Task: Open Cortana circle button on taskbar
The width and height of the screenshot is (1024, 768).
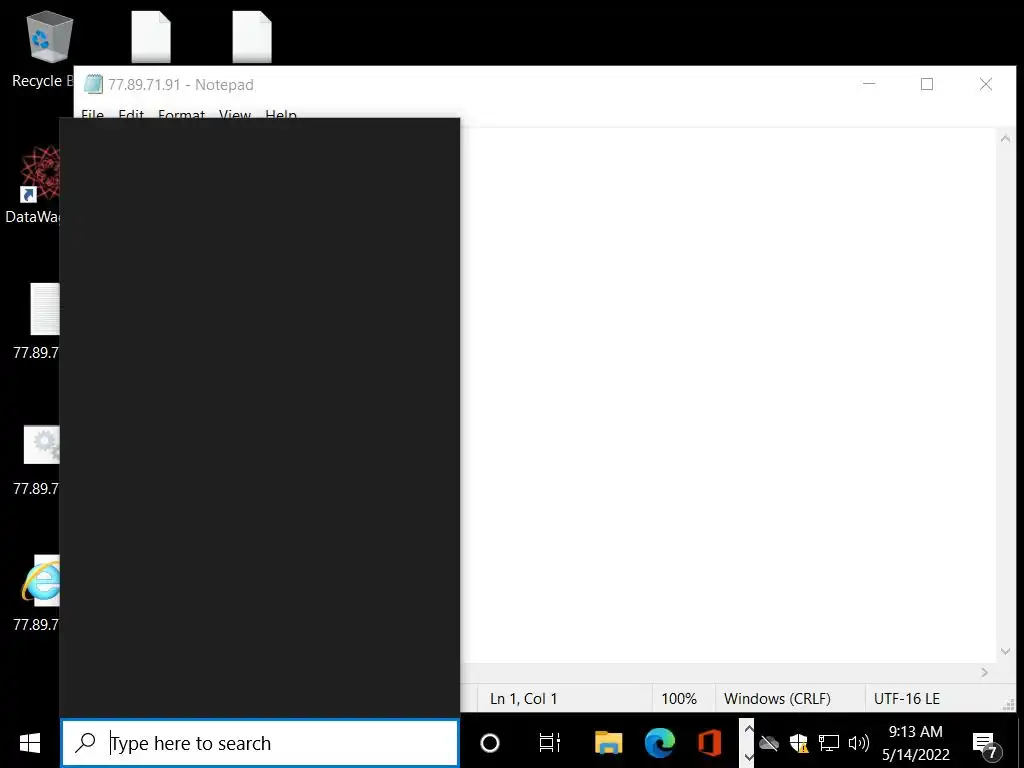Action: [490, 743]
